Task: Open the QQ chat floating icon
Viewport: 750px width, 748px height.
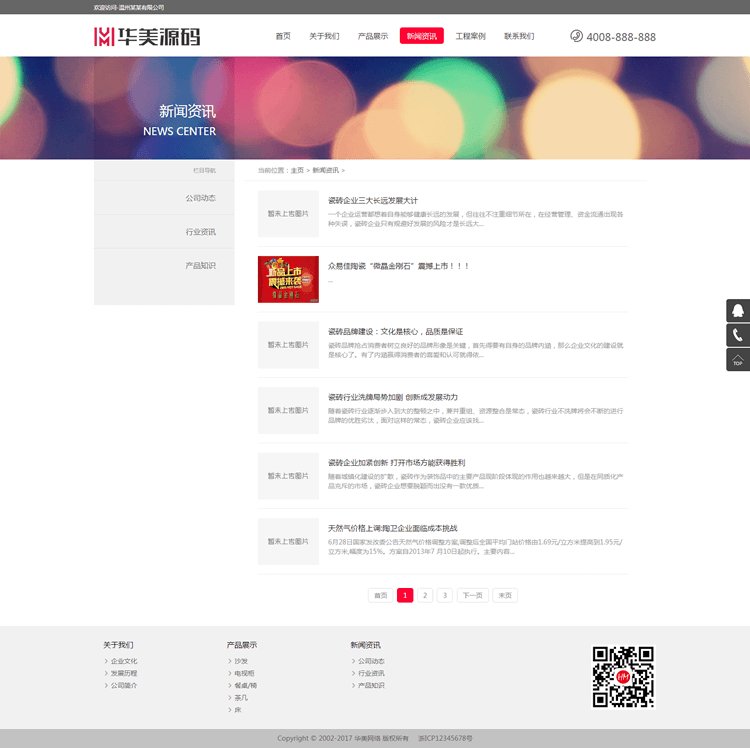Action: click(x=738, y=310)
